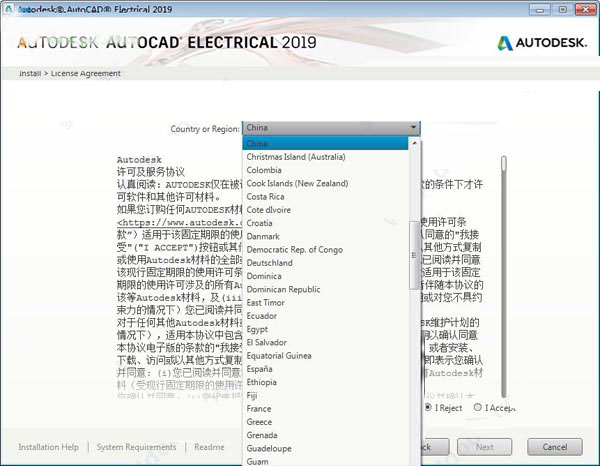Open the System Requirements link
Screen dimensions: 600x466
(x=136, y=447)
